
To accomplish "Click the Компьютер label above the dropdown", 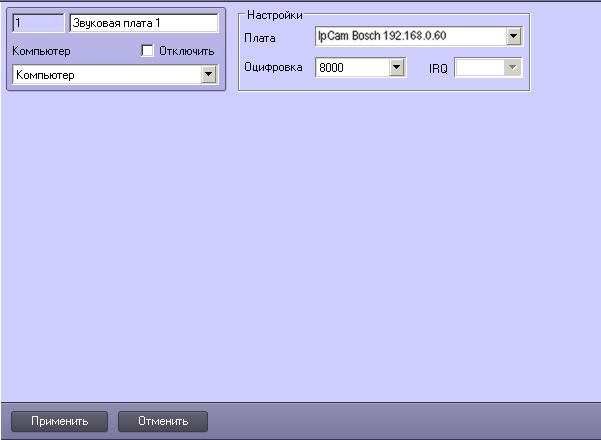I will tap(40, 50).
